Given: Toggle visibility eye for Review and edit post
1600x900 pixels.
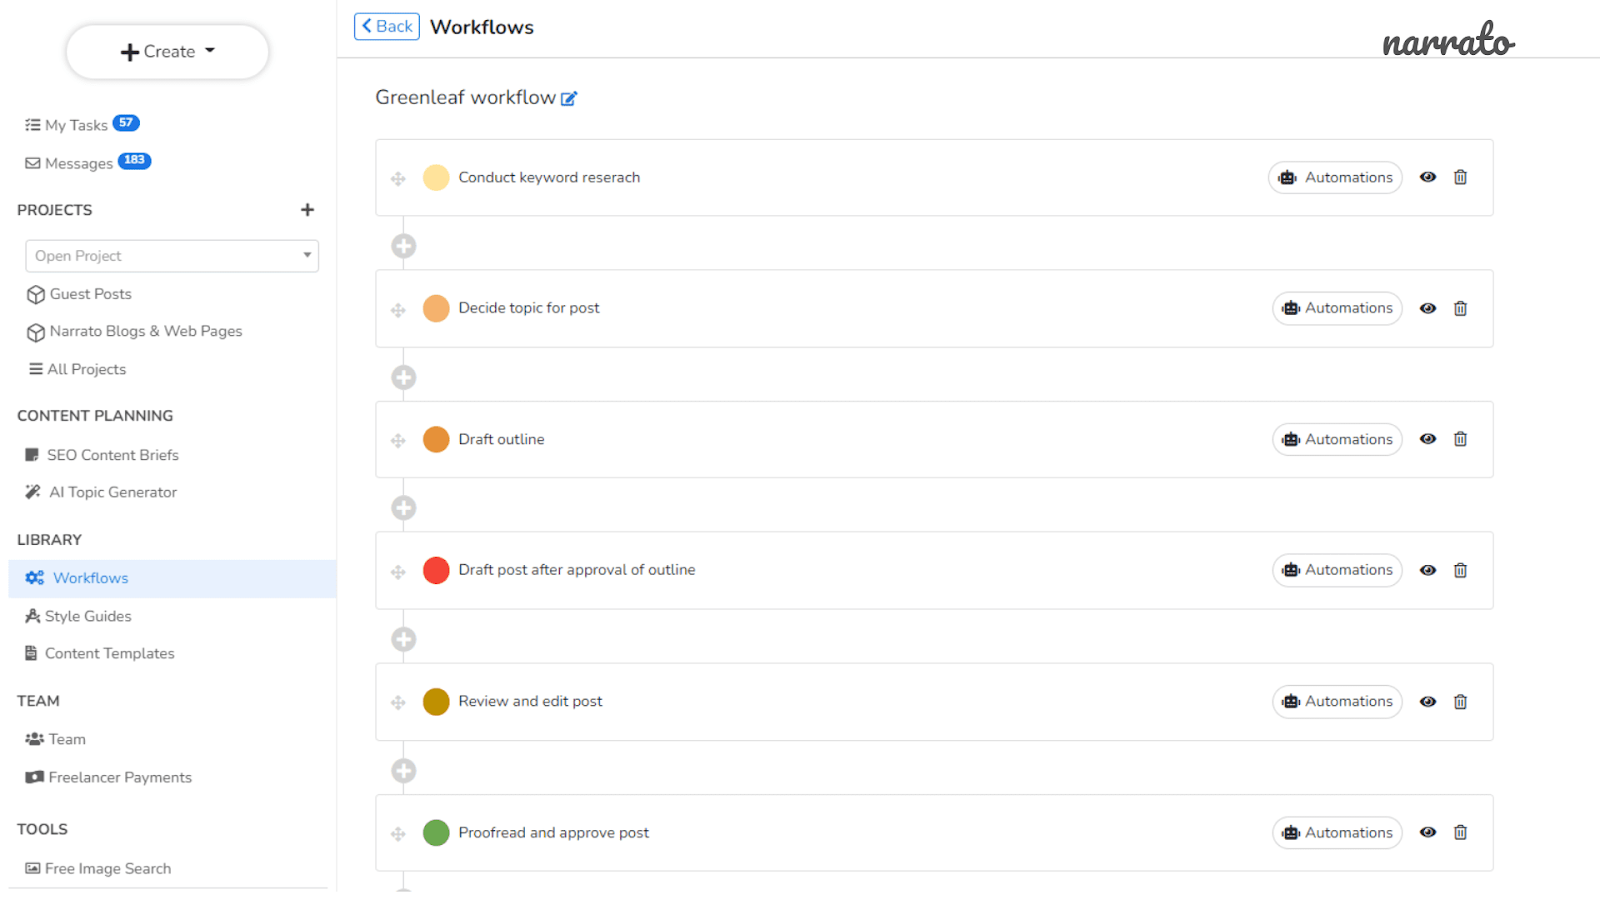Looking at the screenshot, I should coord(1428,702).
